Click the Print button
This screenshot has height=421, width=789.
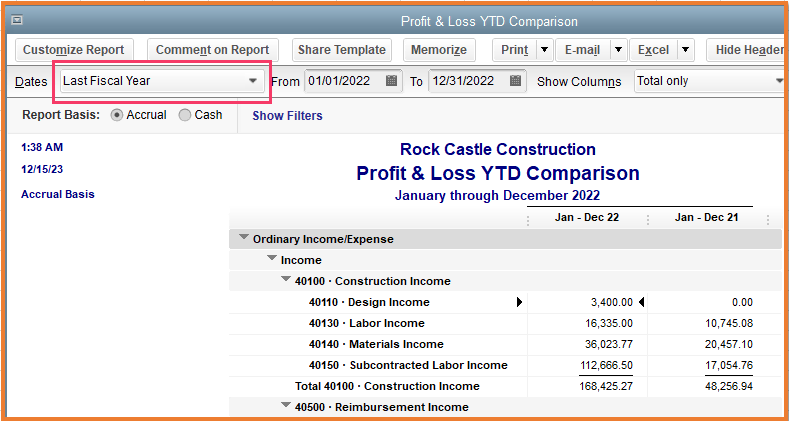coord(515,50)
